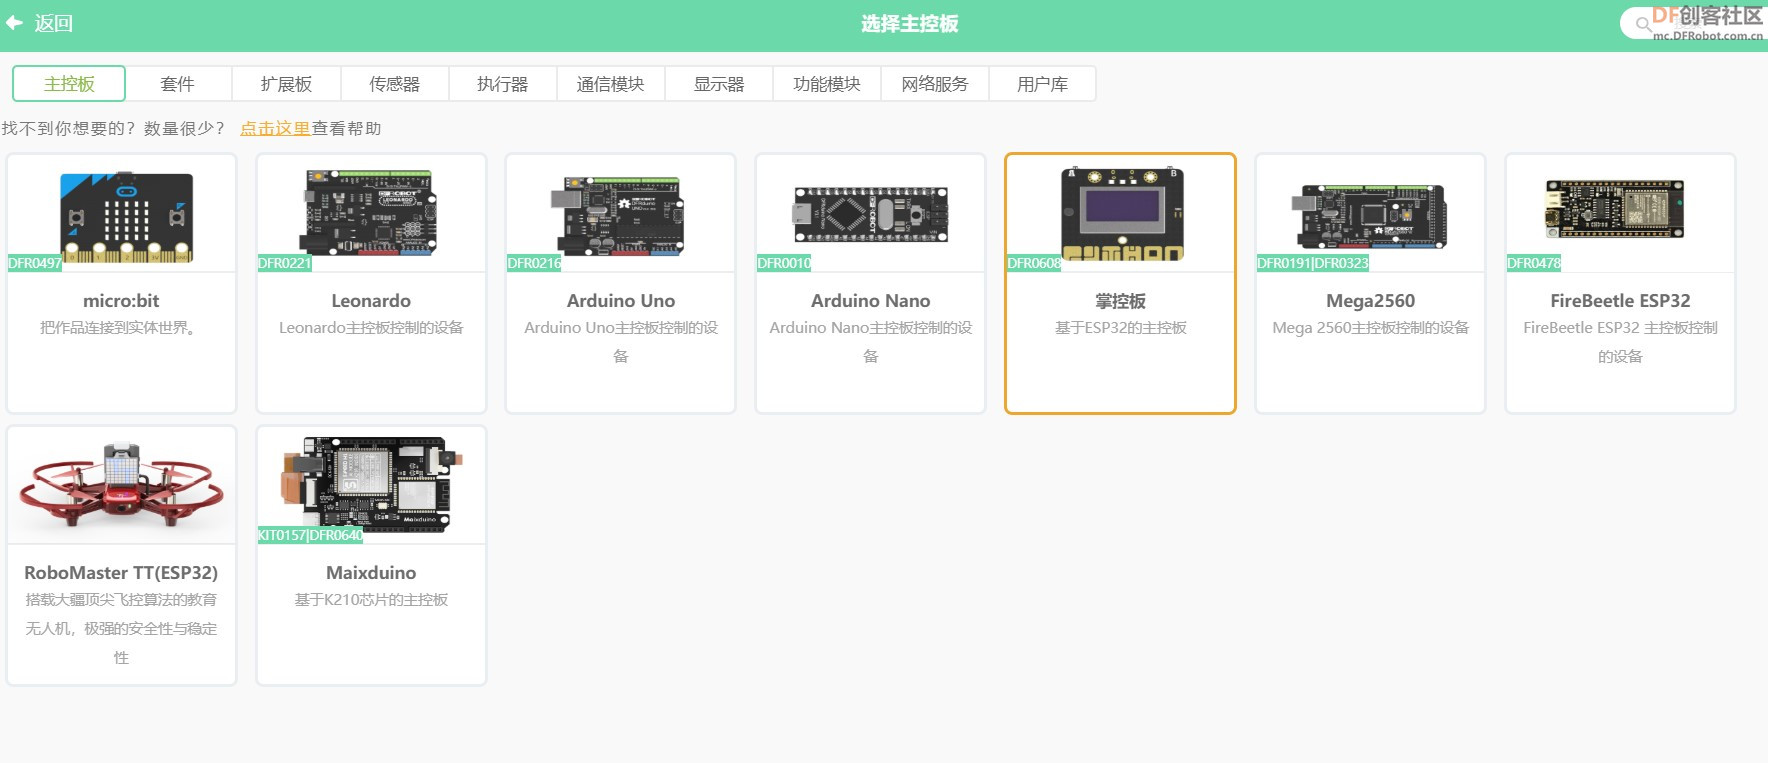Click Mega 2560主控板控制的设备 description
This screenshot has height=763, width=1768.
[x=1370, y=328]
